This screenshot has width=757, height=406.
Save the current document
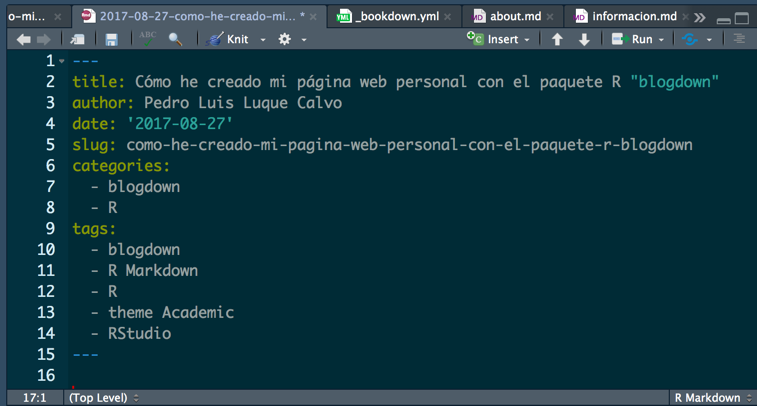[112, 40]
